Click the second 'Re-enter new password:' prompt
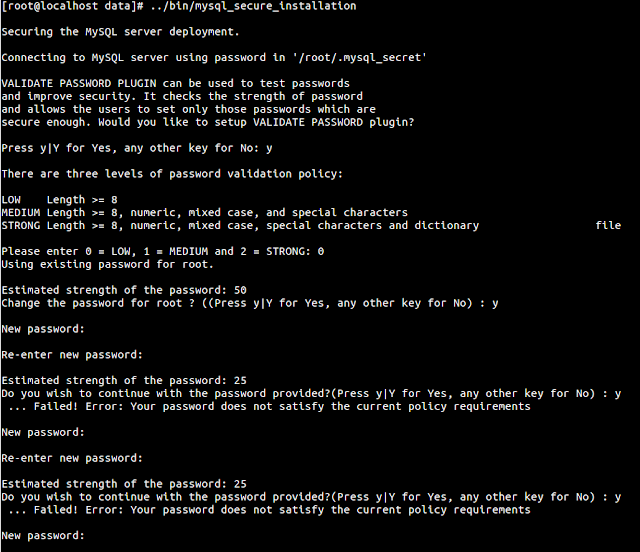The image size is (640, 552). coord(72,459)
